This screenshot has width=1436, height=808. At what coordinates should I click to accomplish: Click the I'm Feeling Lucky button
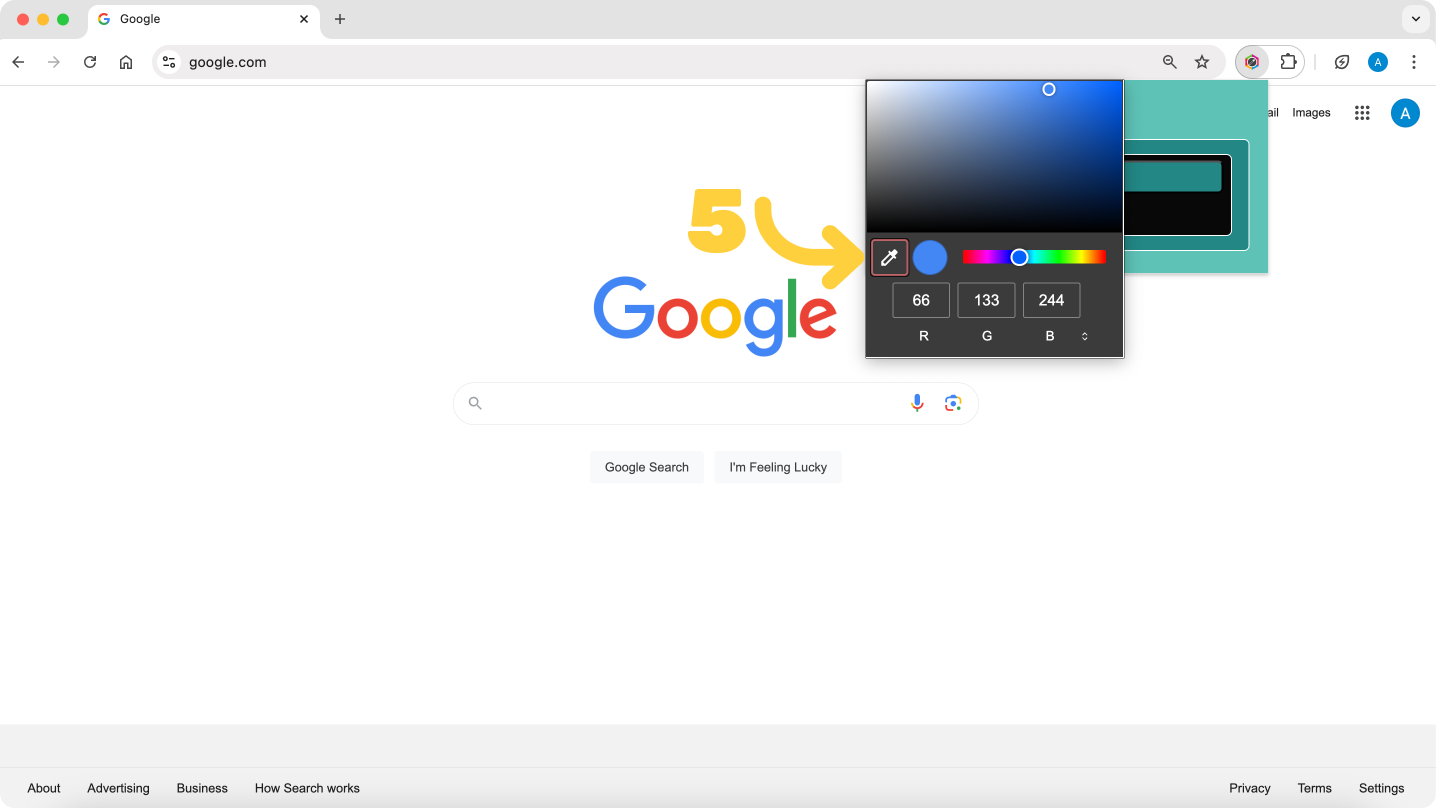tap(778, 467)
